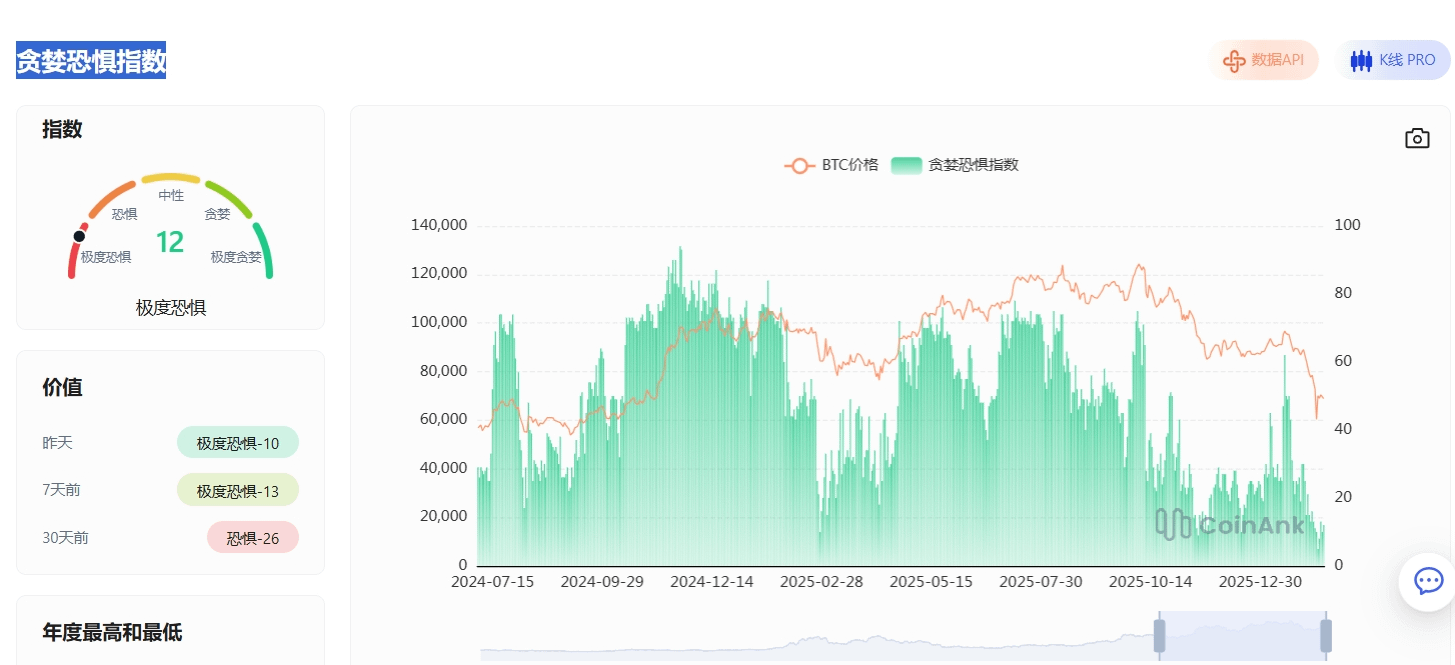Image resolution: width=1455 pixels, height=665 pixels.
Task: Click the left handle of range slider
Action: click(1160, 636)
